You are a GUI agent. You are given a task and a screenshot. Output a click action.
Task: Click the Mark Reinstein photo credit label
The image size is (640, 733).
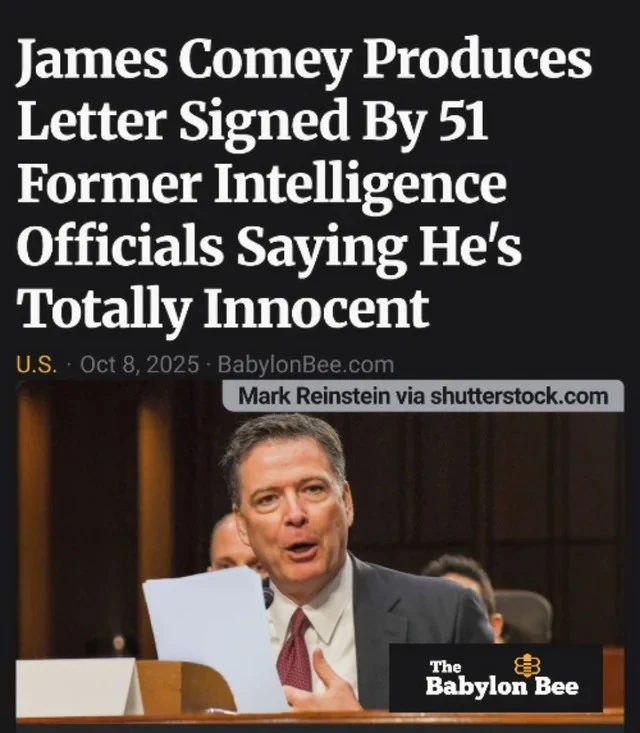(423, 396)
